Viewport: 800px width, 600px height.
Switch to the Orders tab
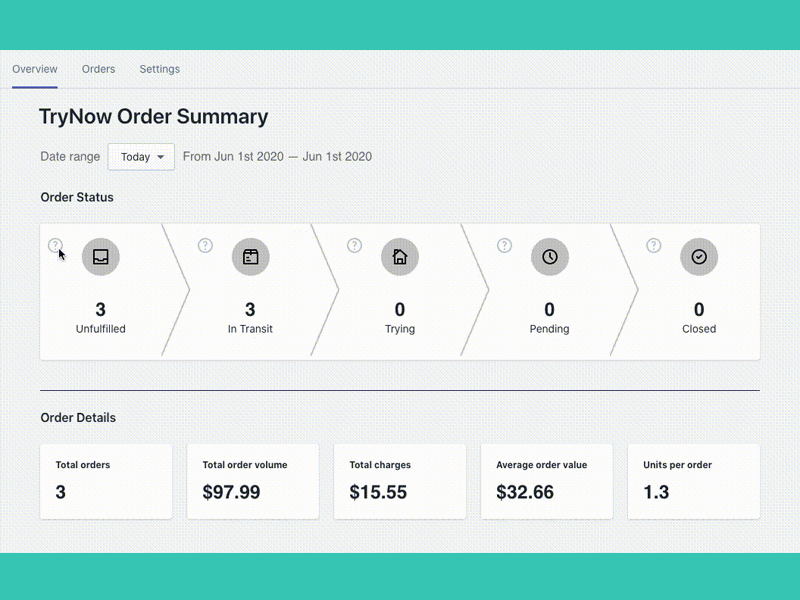click(98, 69)
